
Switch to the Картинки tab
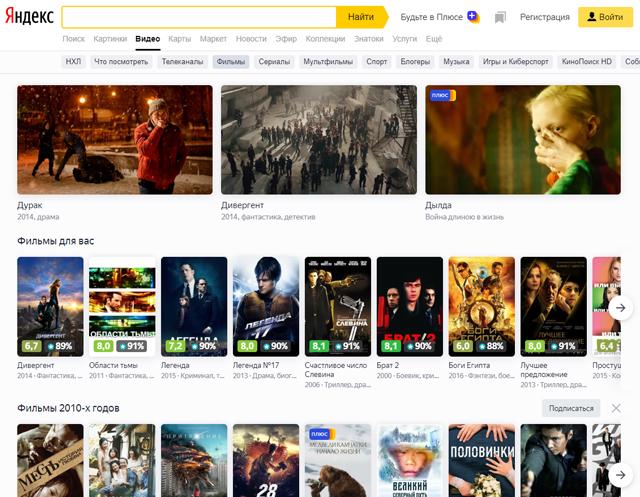(110, 39)
